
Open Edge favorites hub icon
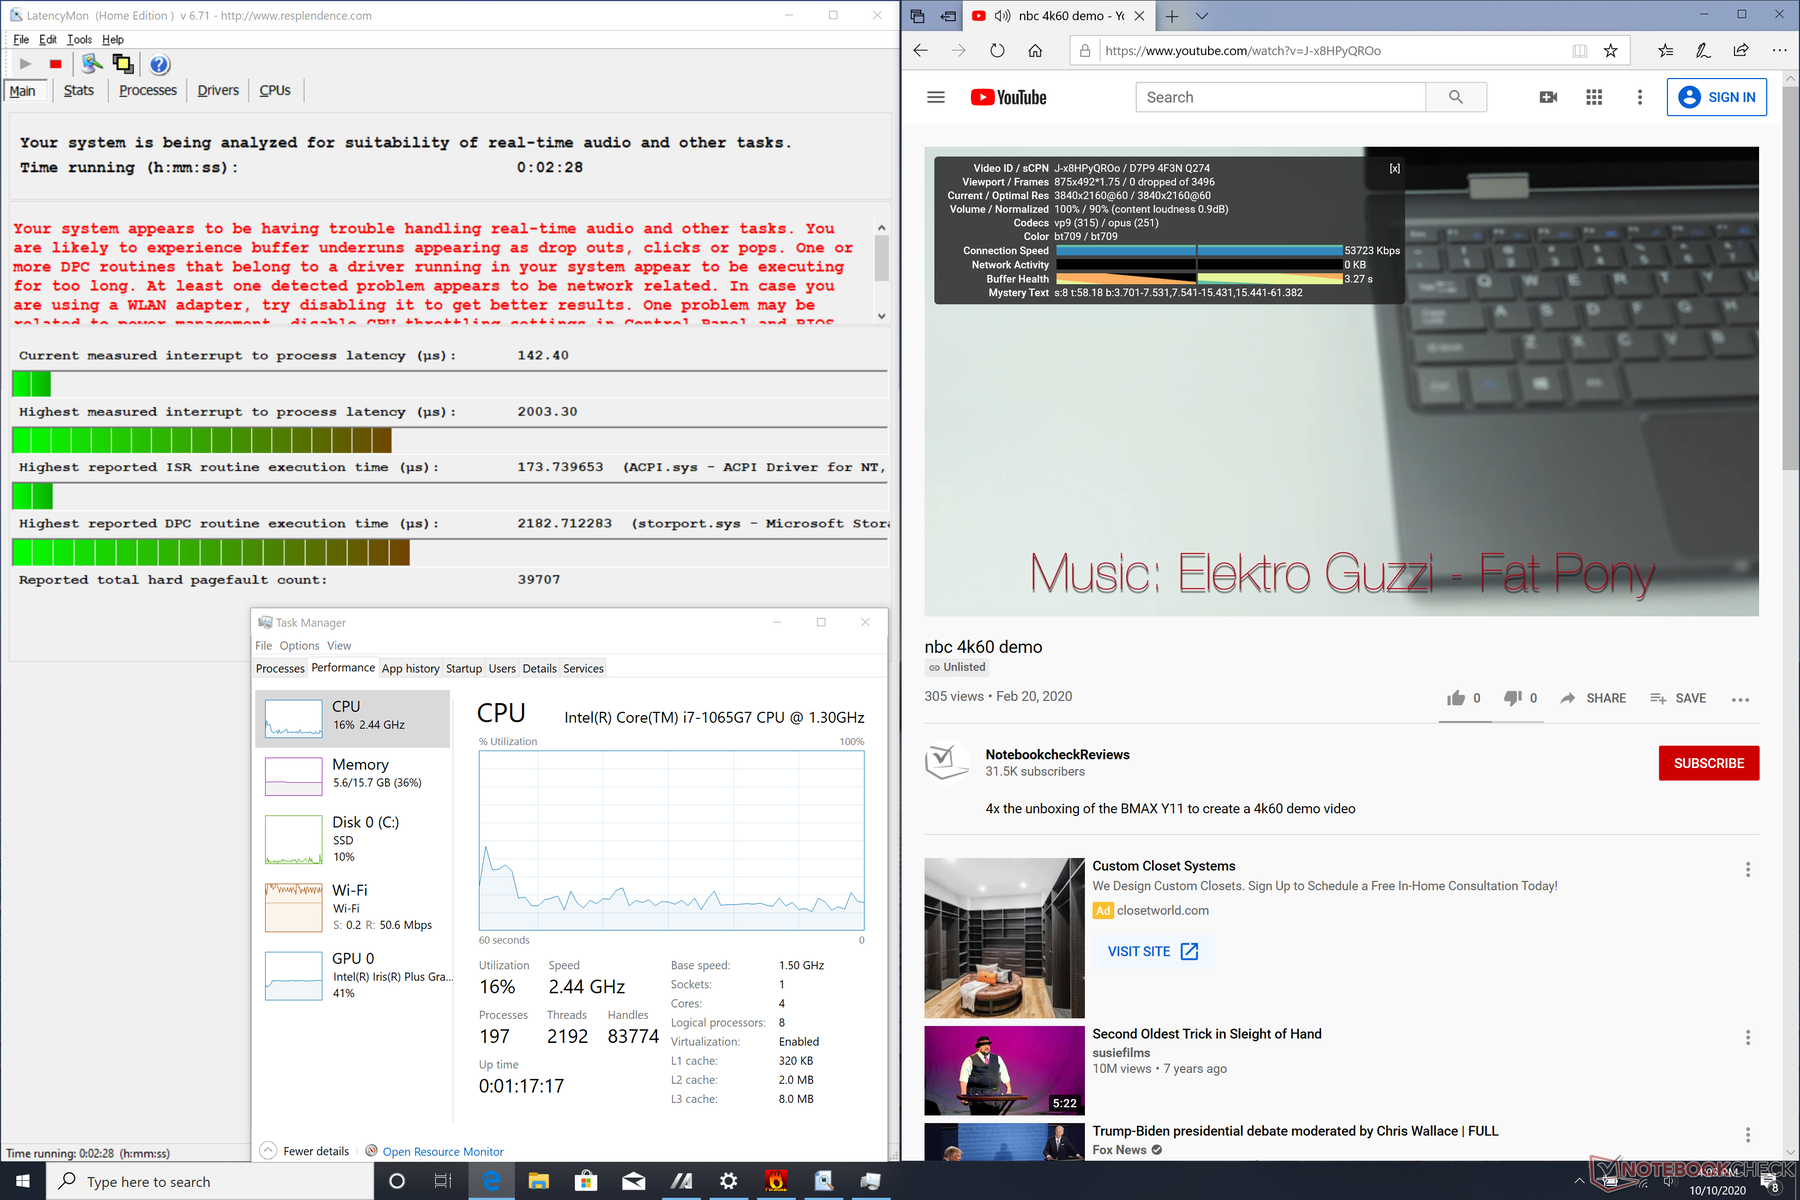(1665, 51)
